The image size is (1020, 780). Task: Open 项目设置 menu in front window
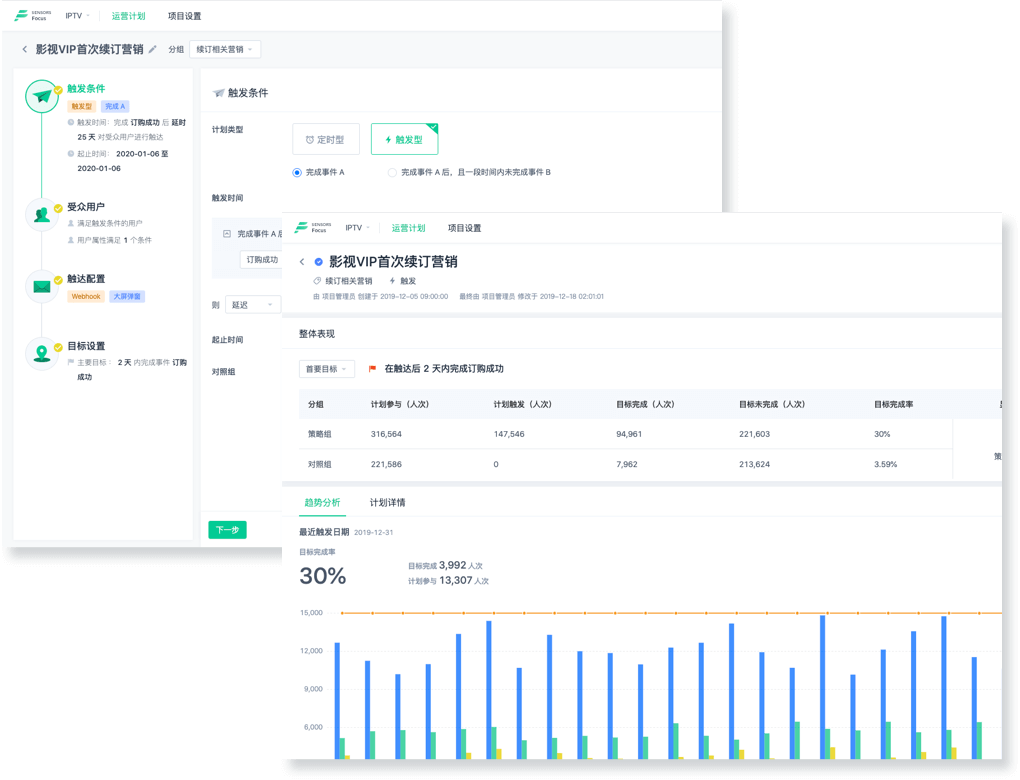click(464, 228)
